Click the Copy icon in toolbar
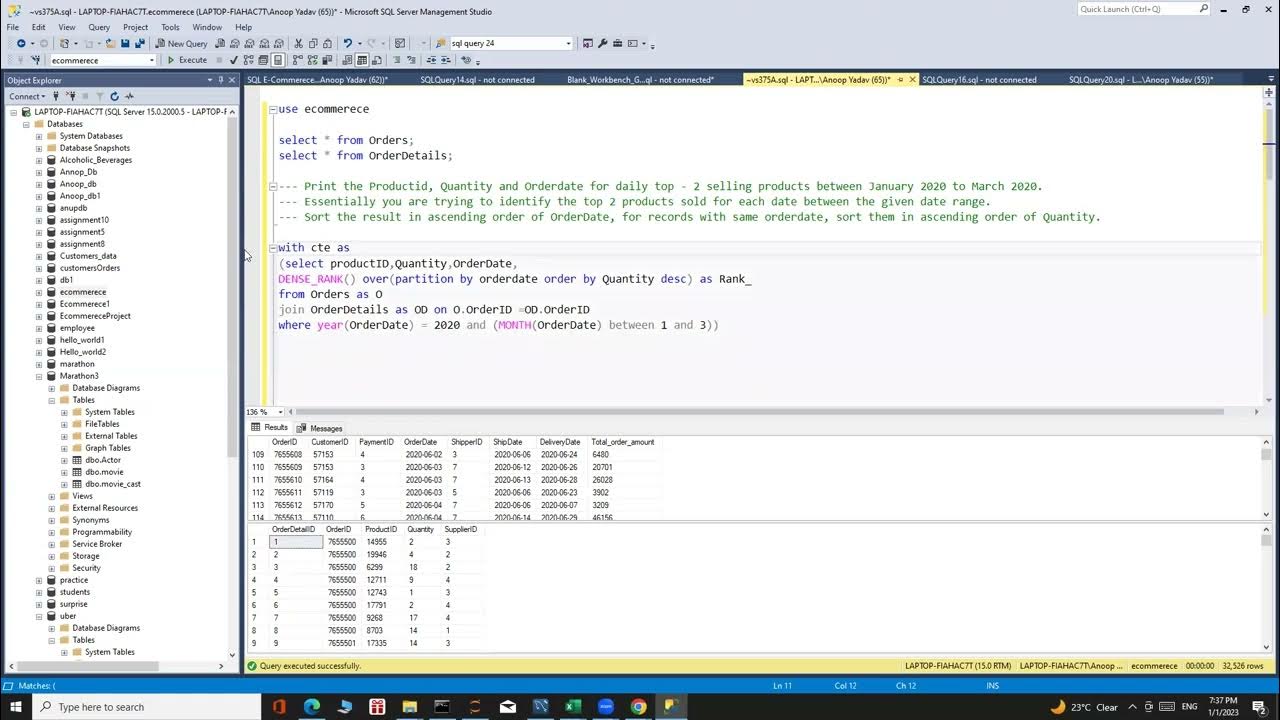This screenshot has width=1280, height=720. (312, 44)
